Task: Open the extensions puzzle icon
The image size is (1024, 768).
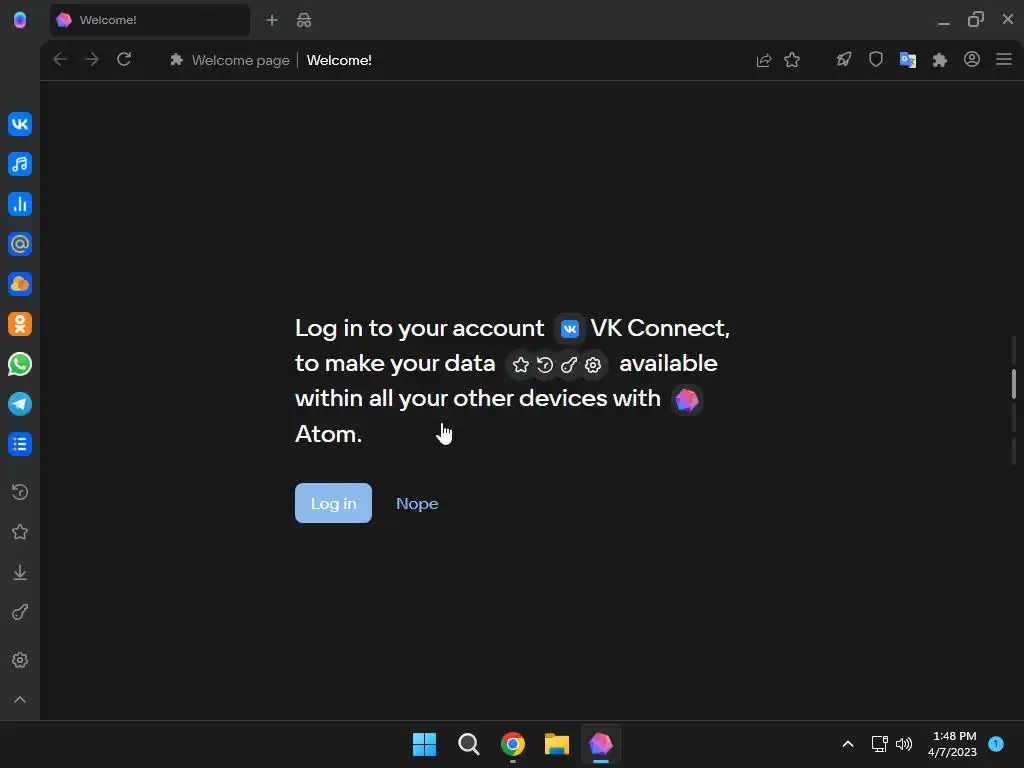Action: pyautogui.click(x=940, y=60)
